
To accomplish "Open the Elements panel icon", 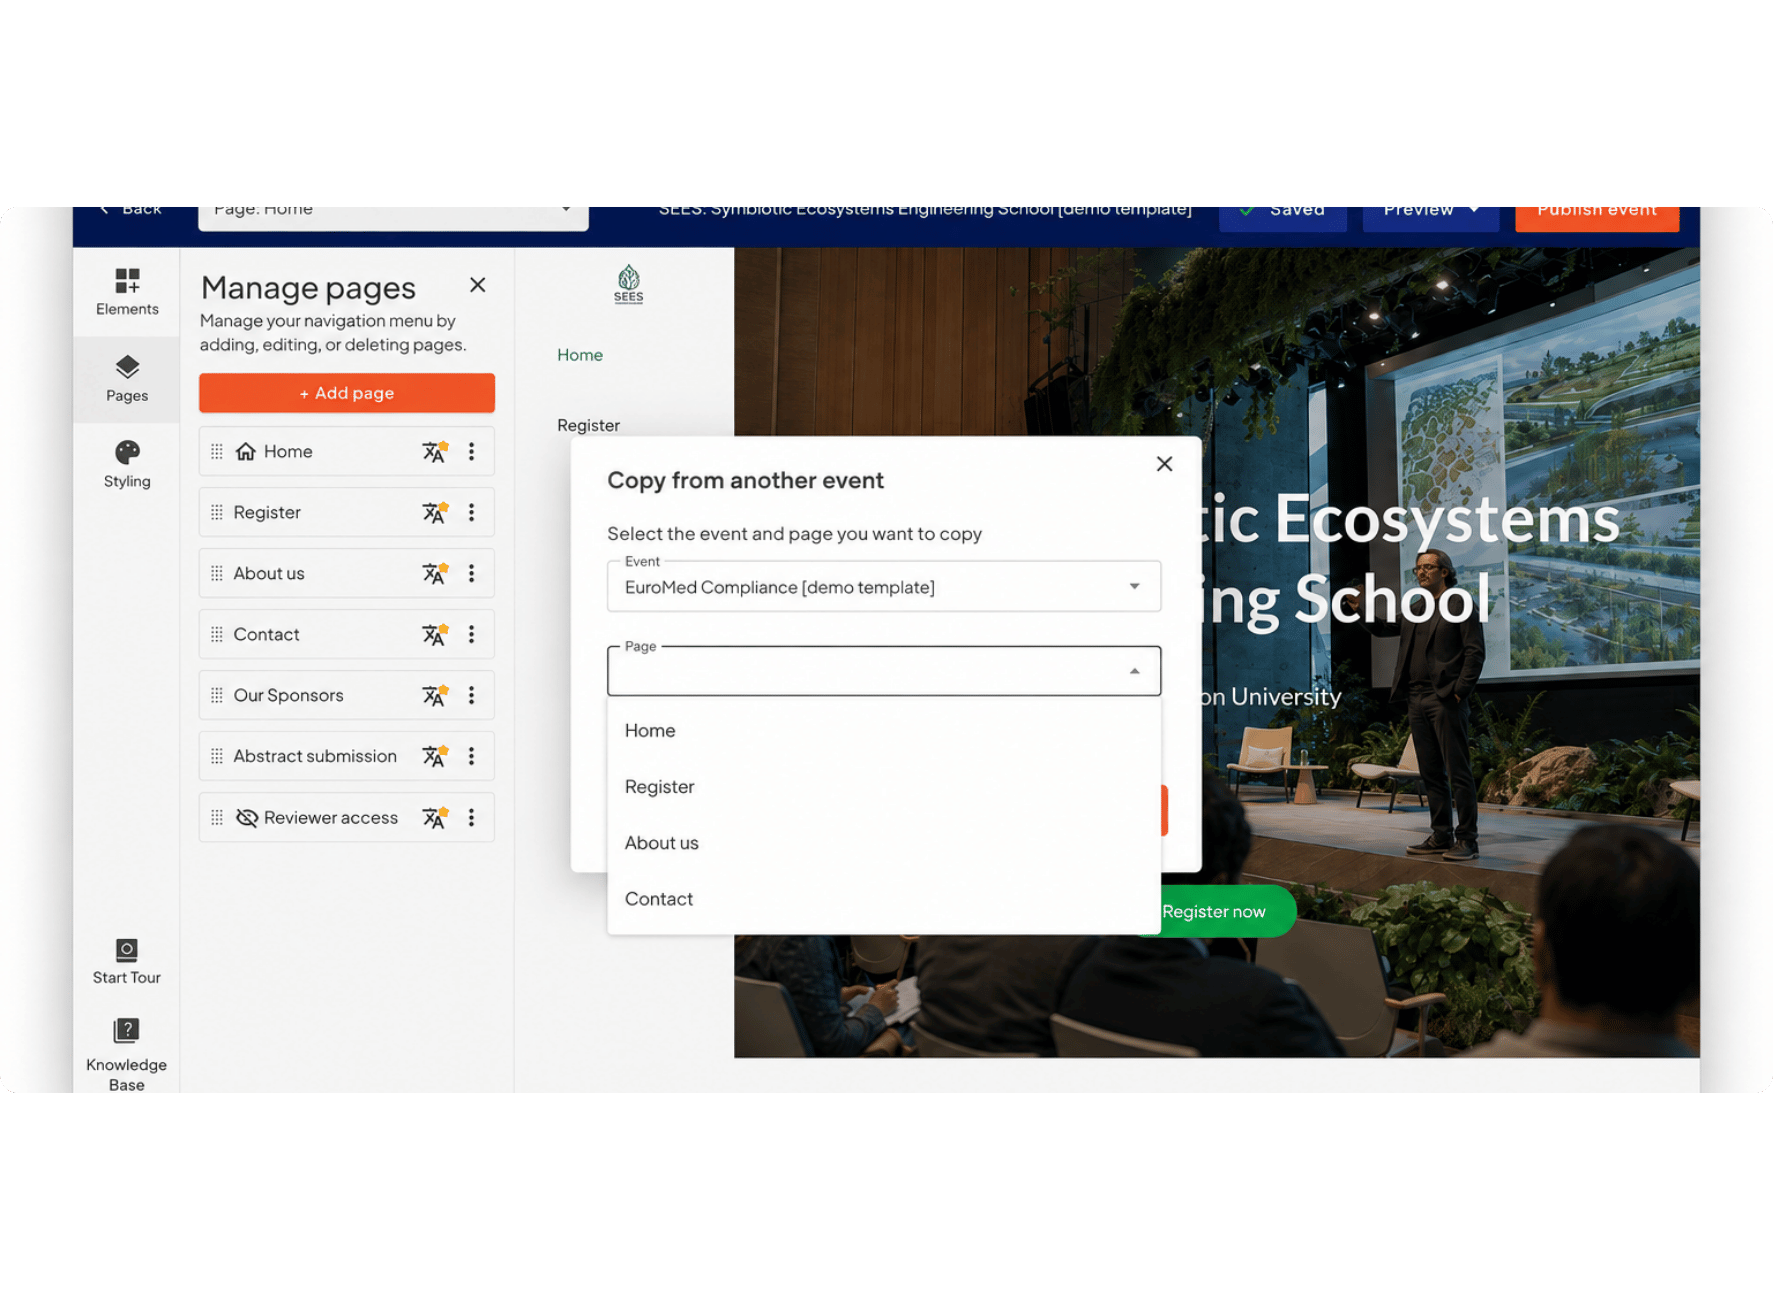I will click(127, 280).
